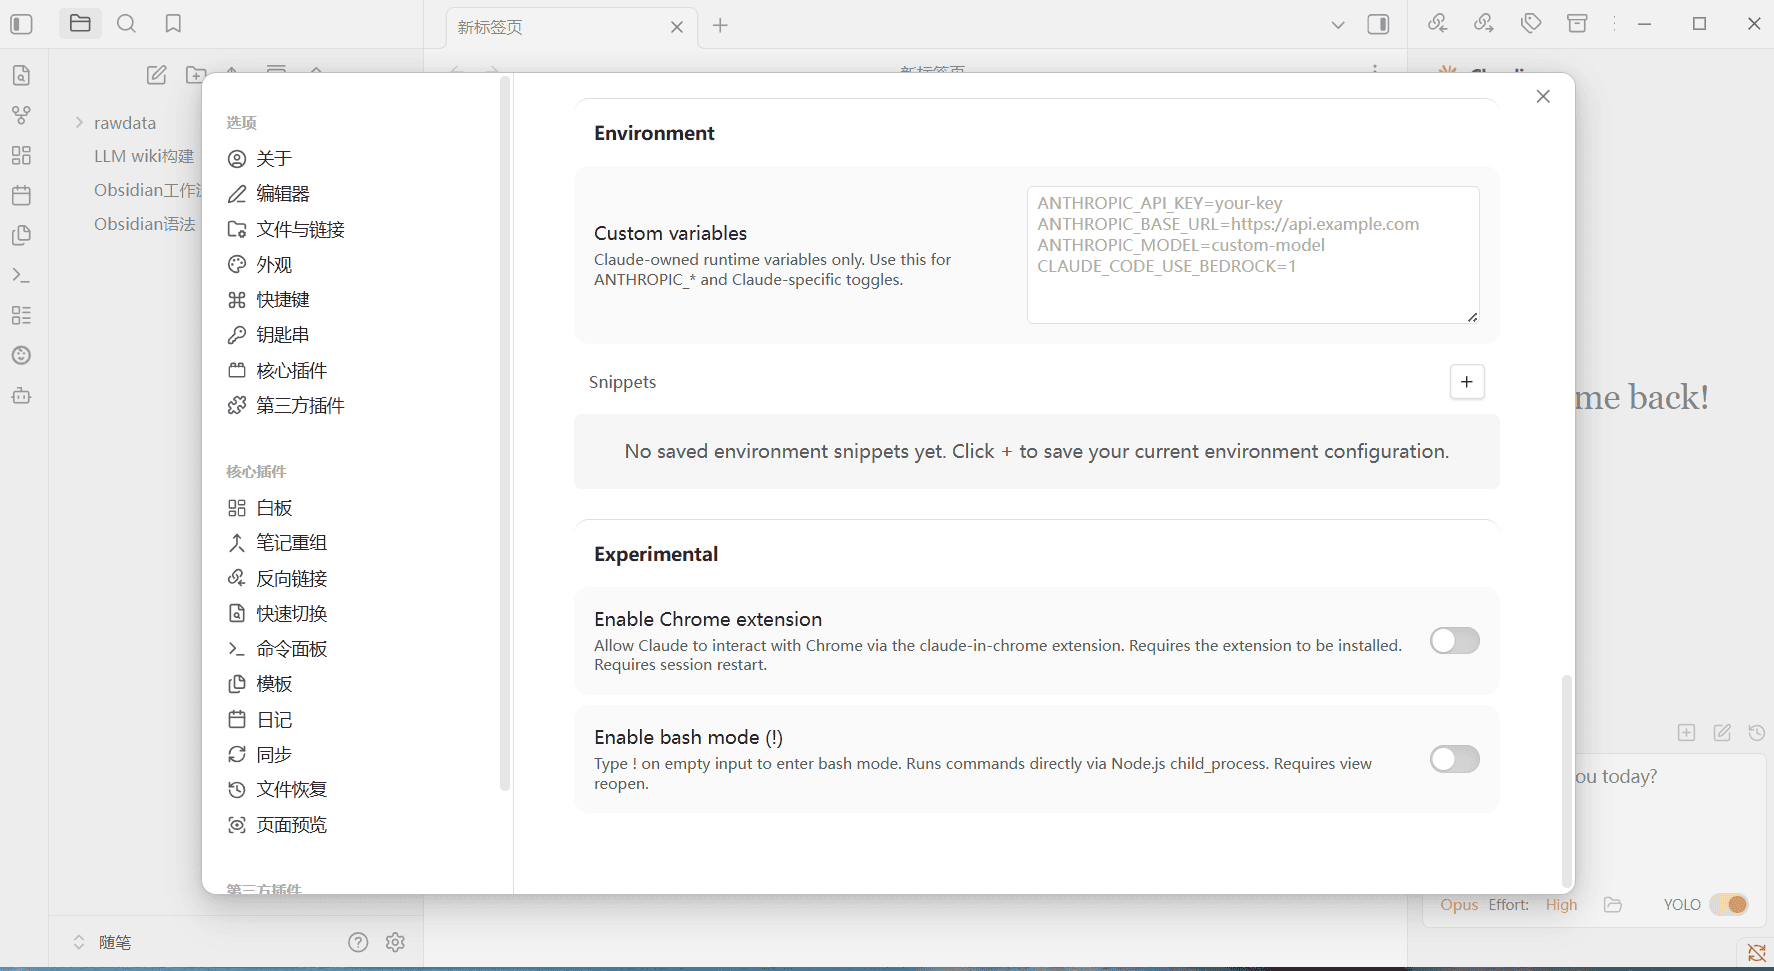Enable Chrome extension toggle
The height and width of the screenshot is (971, 1774).
click(x=1454, y=640)
